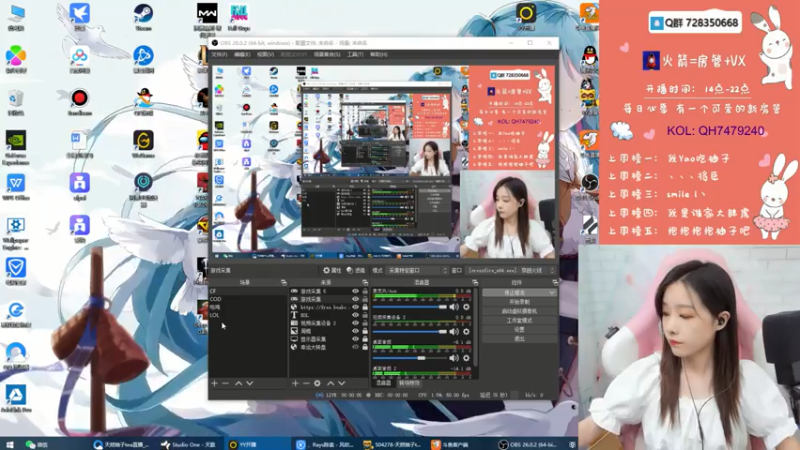800x450 pixels.
Task: Adjust the first mixer channel volume slider
Action: 410,307
